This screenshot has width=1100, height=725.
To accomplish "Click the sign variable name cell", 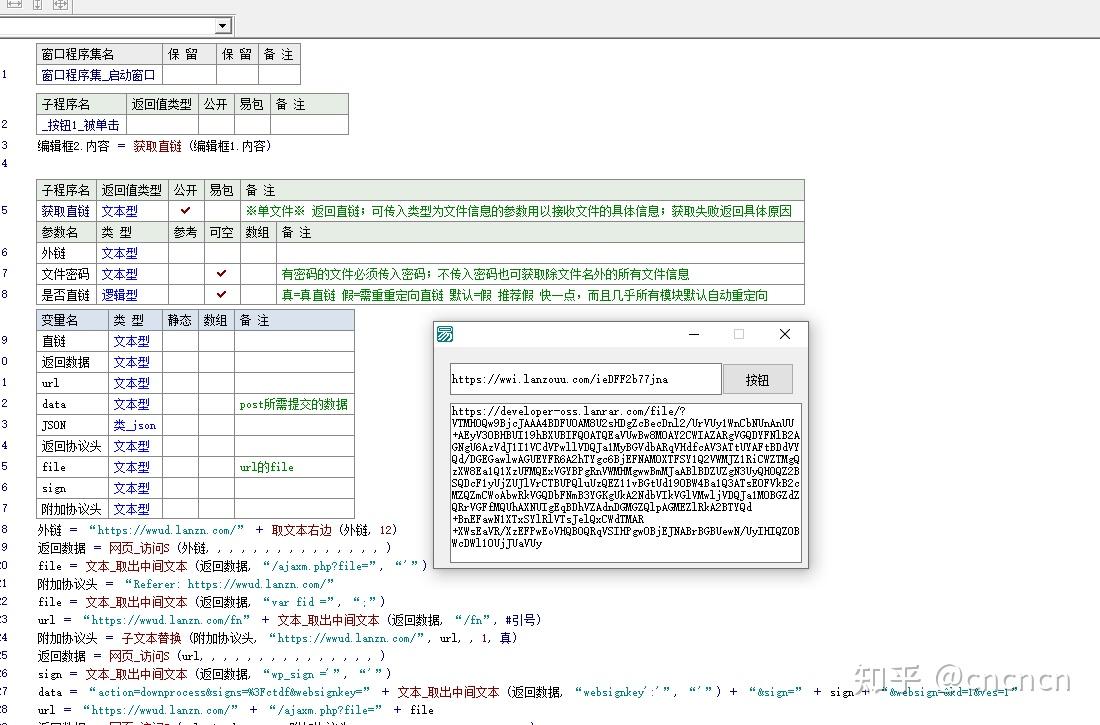I will pos(53,487).
